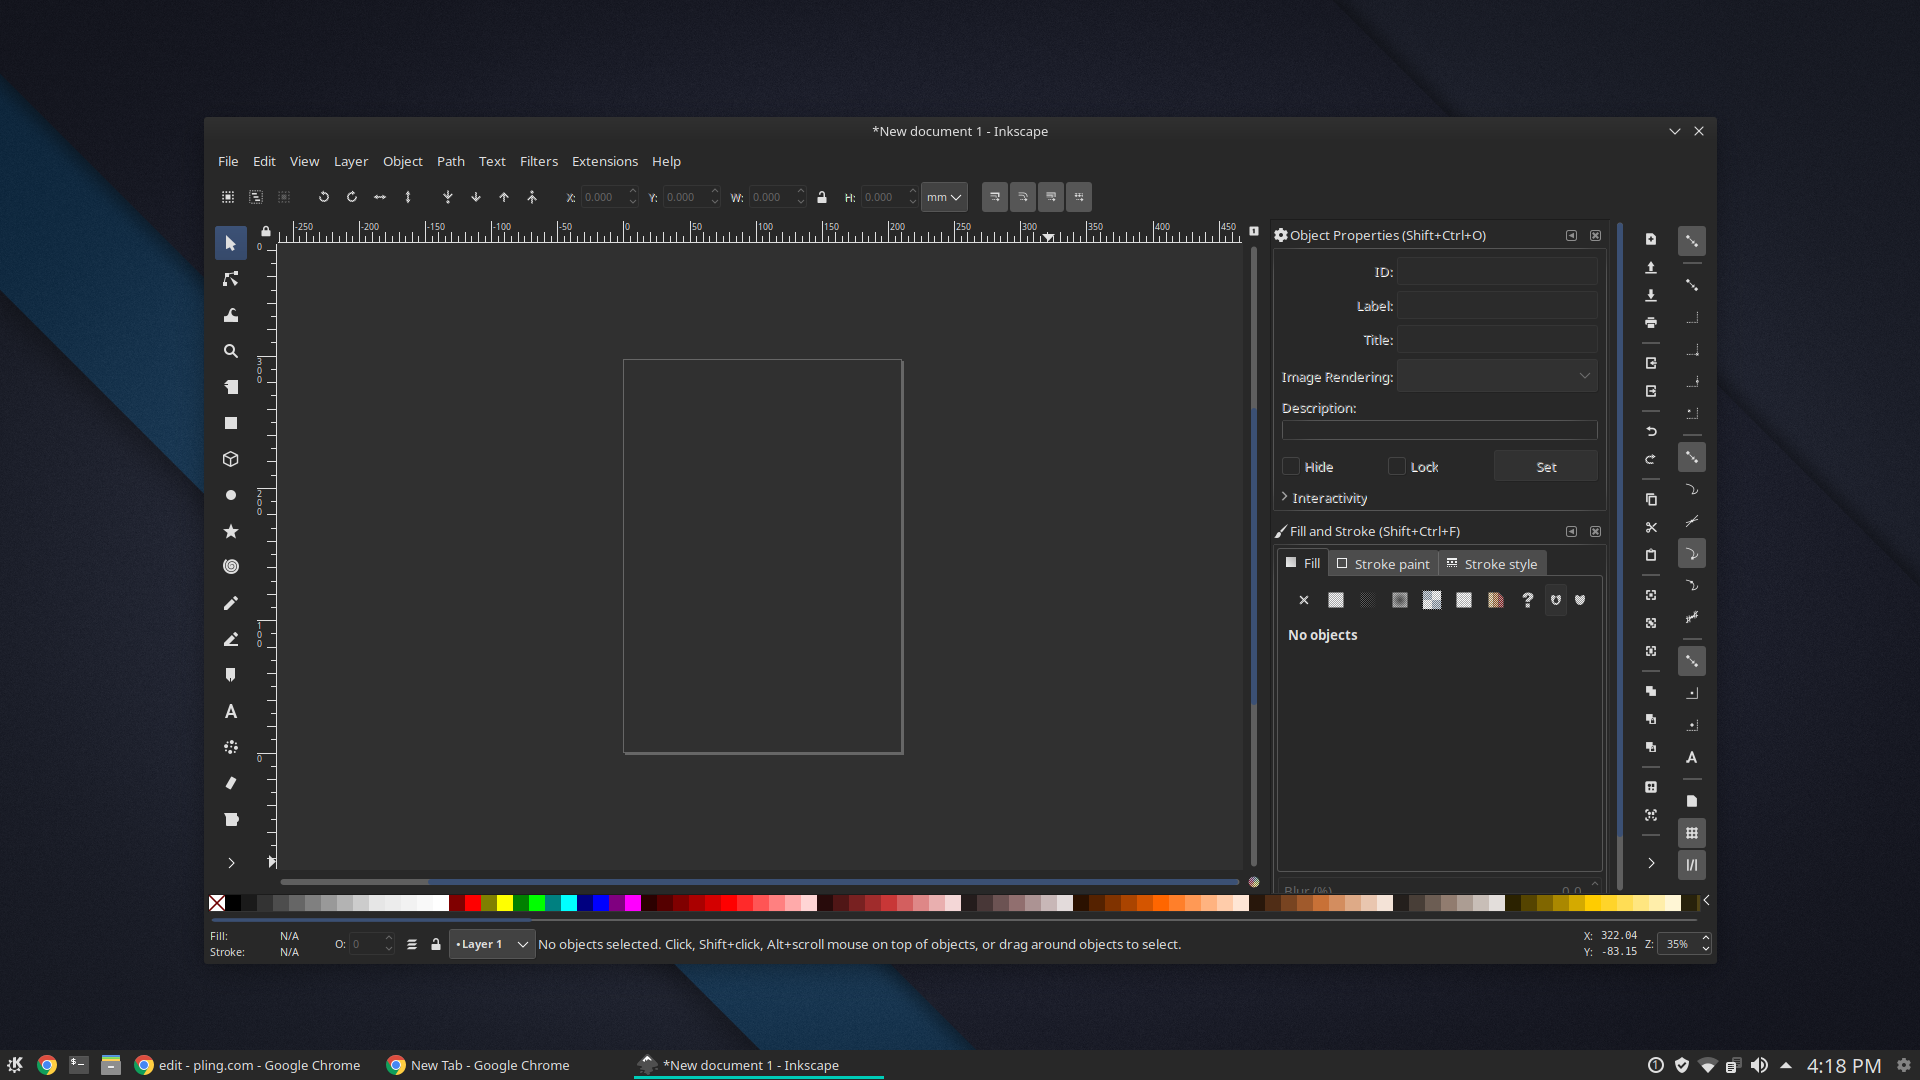Select the Pencil freehand tool
1920x1080 pixels.
point(231,603)
